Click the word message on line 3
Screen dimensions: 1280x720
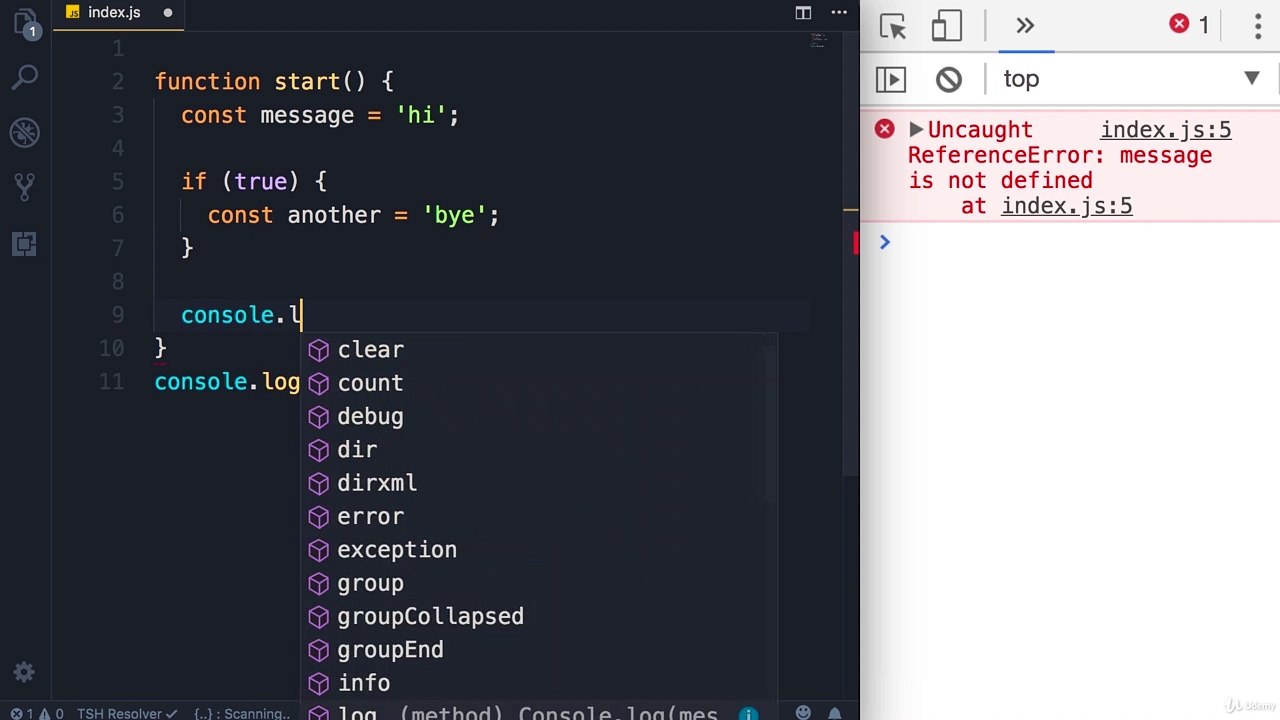point(307,115)
